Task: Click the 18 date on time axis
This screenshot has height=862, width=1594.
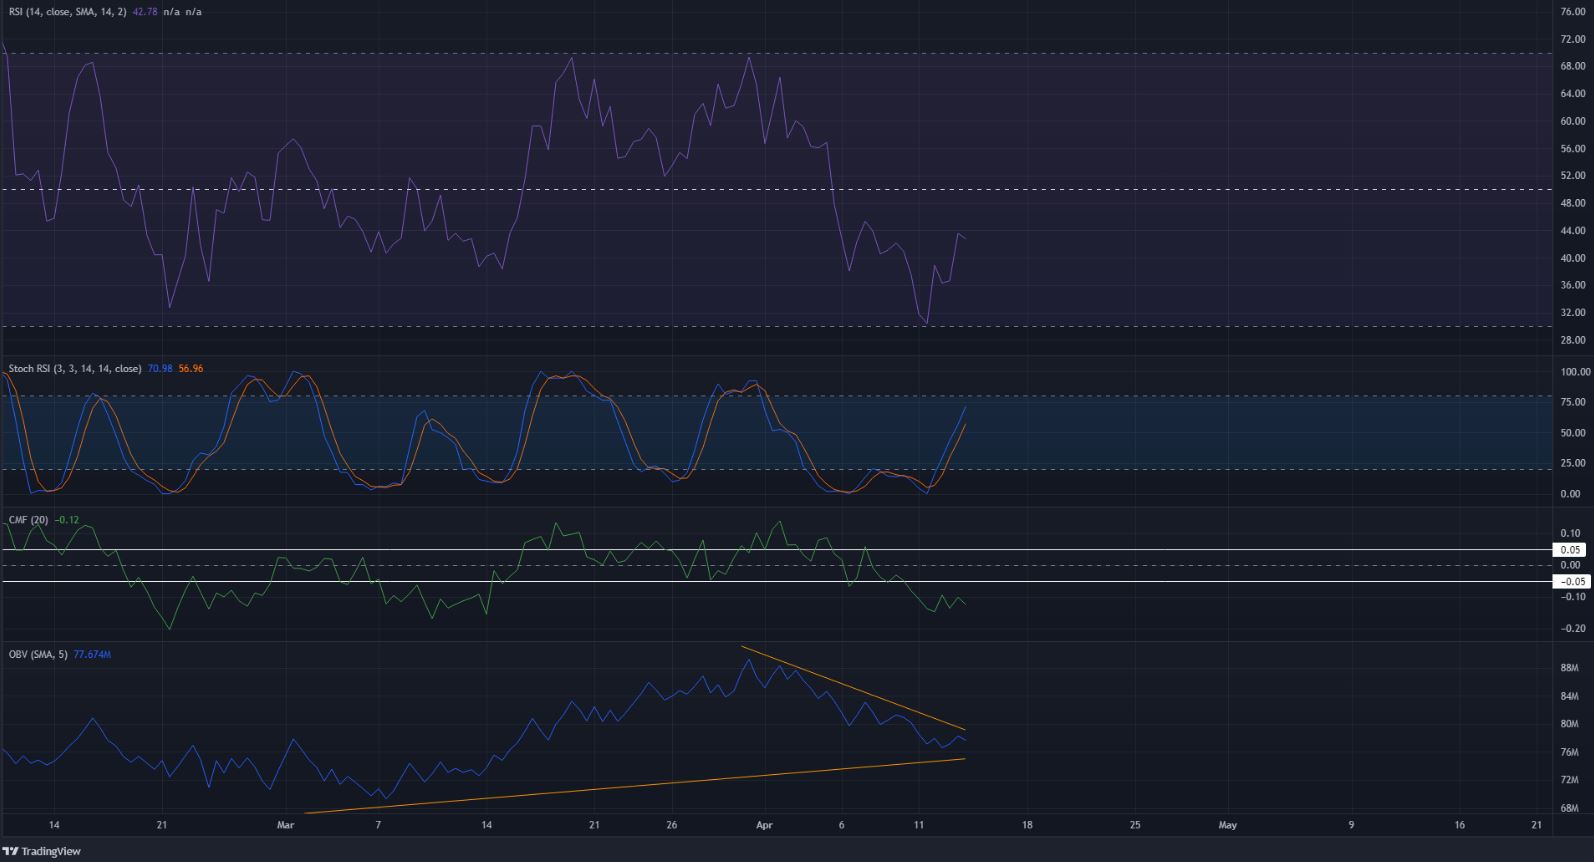Action: point(1027,826)
